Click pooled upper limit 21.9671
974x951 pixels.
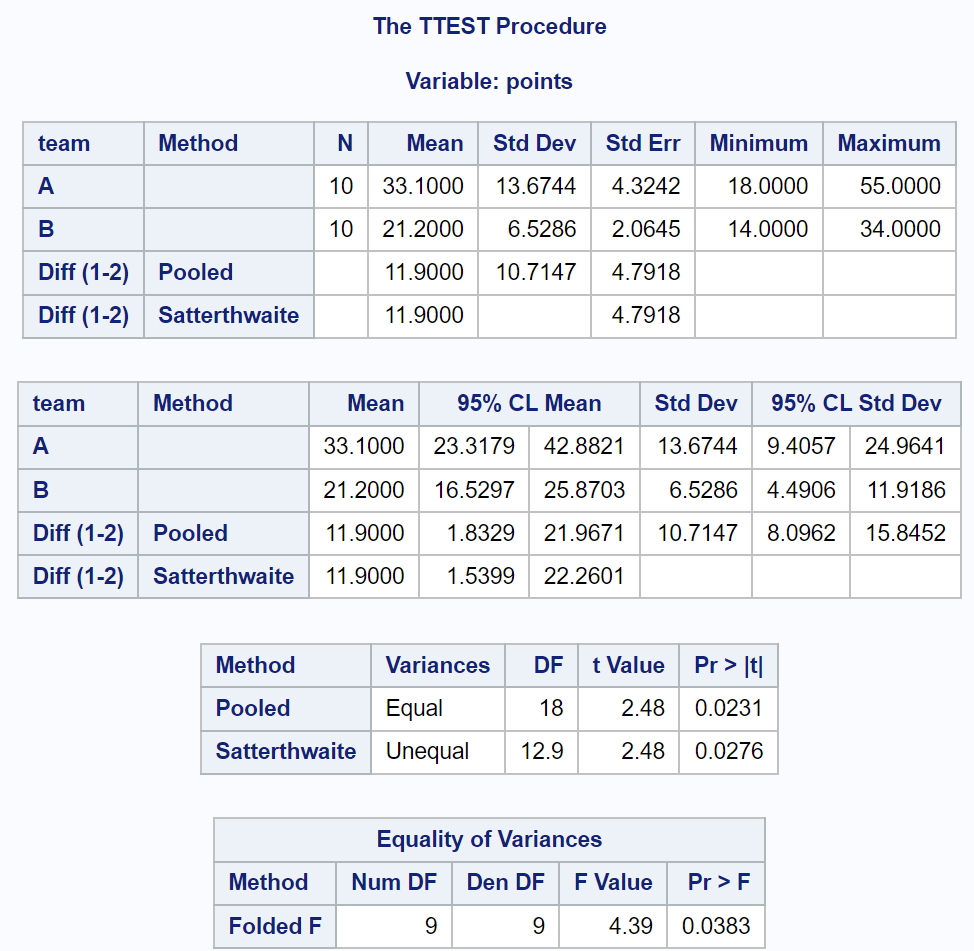584,533
